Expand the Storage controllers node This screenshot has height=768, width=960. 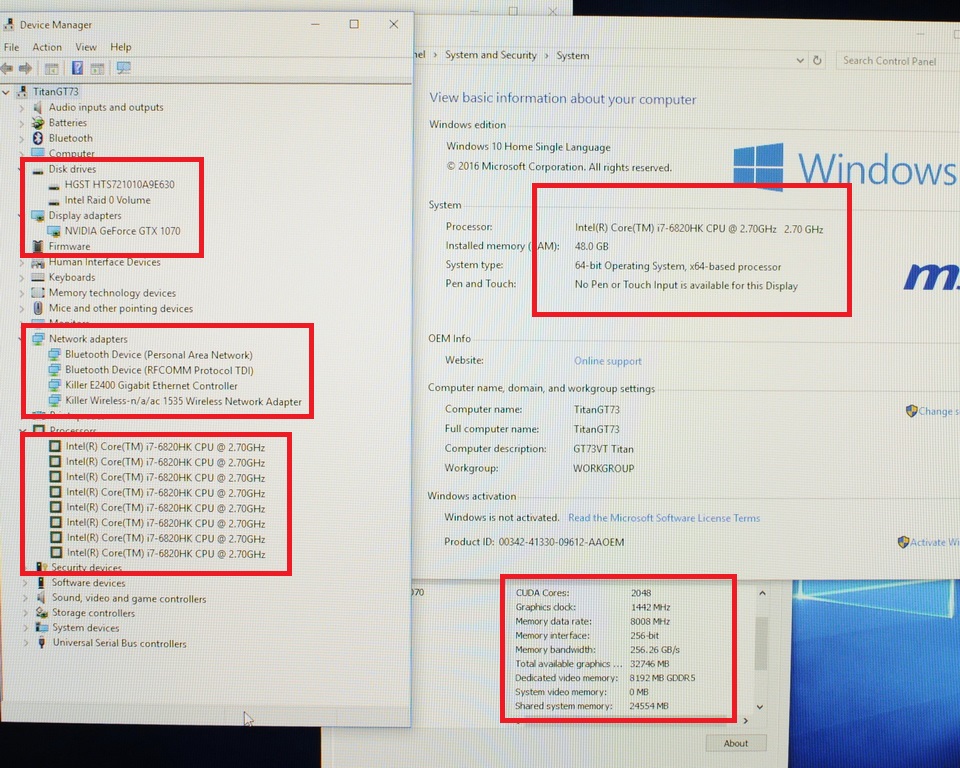coord(25,613)
